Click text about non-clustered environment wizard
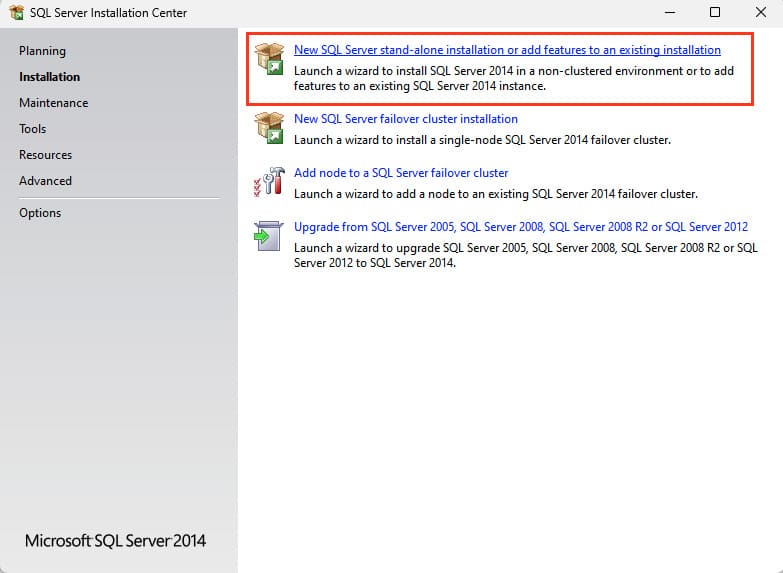Viewport: 783px width, 573px height. tap(514, 78)
